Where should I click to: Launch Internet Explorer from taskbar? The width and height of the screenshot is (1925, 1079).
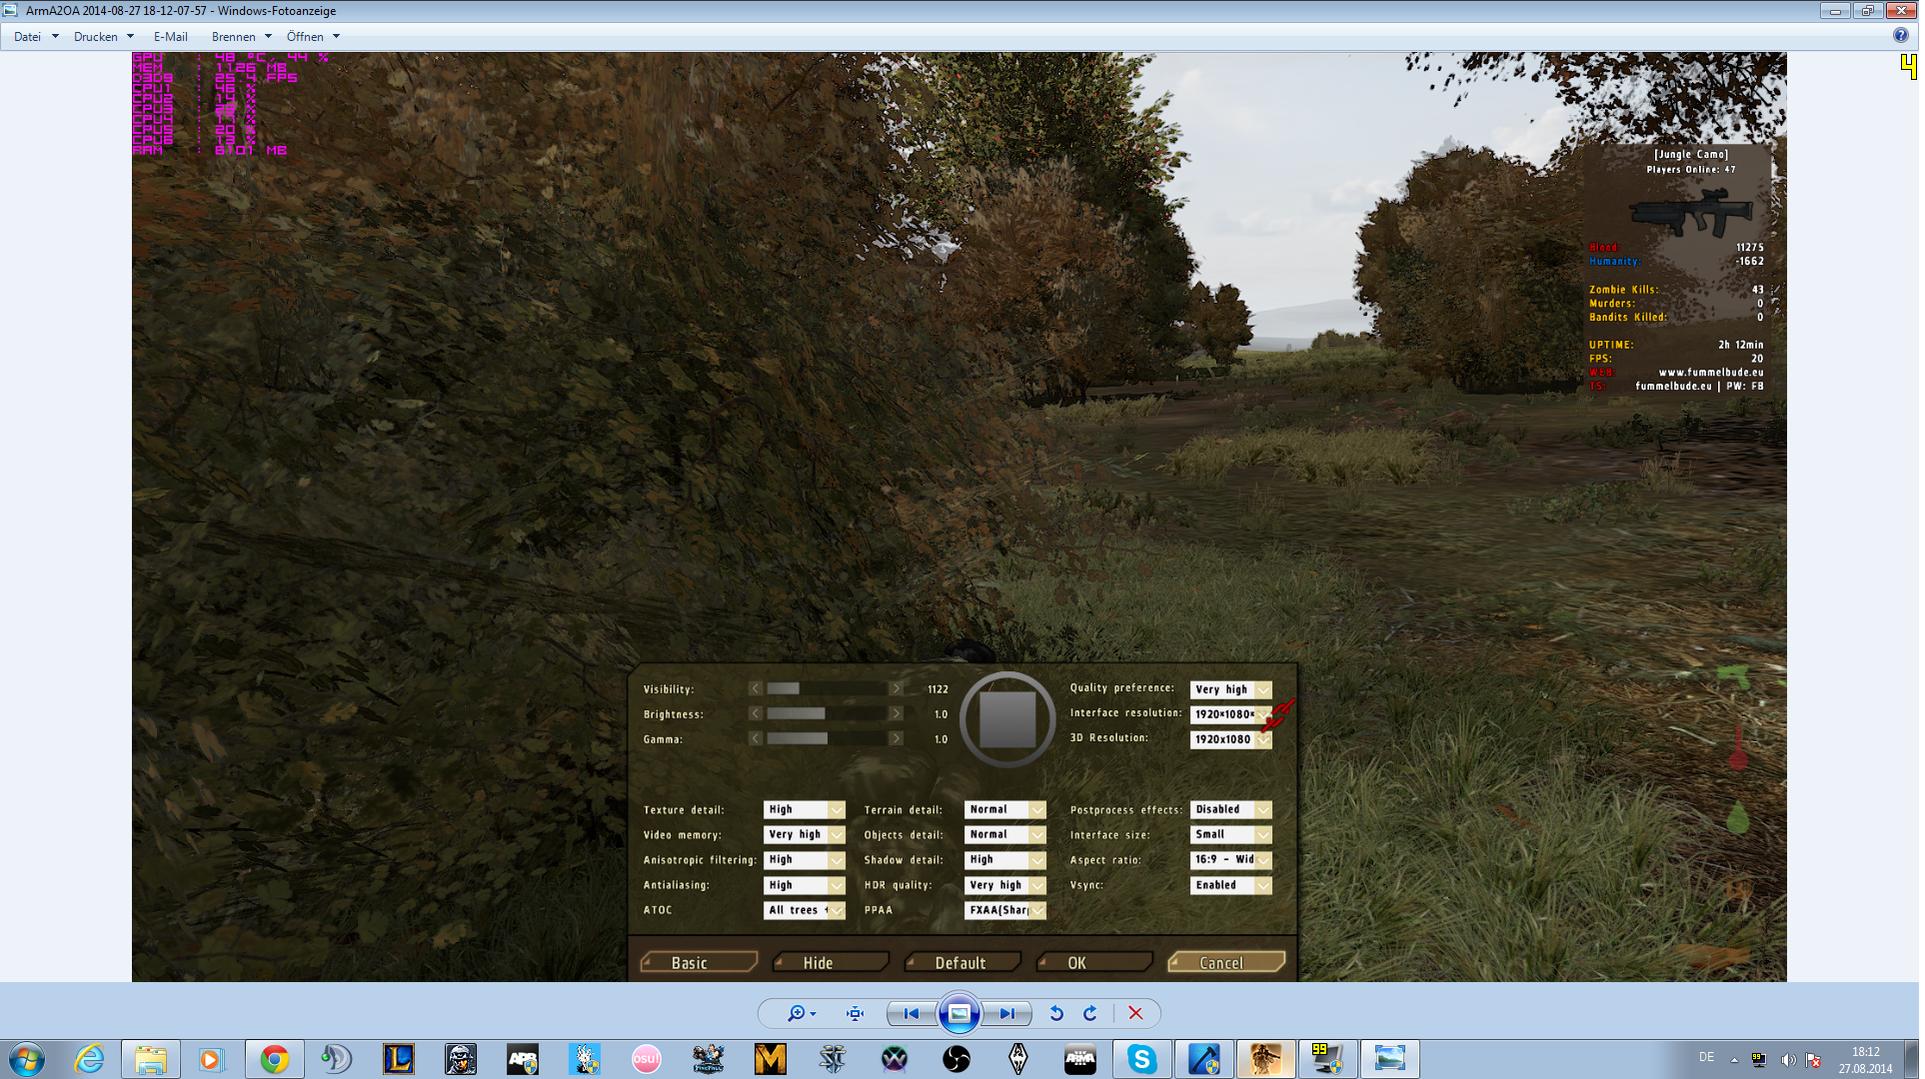point(89,1059)
